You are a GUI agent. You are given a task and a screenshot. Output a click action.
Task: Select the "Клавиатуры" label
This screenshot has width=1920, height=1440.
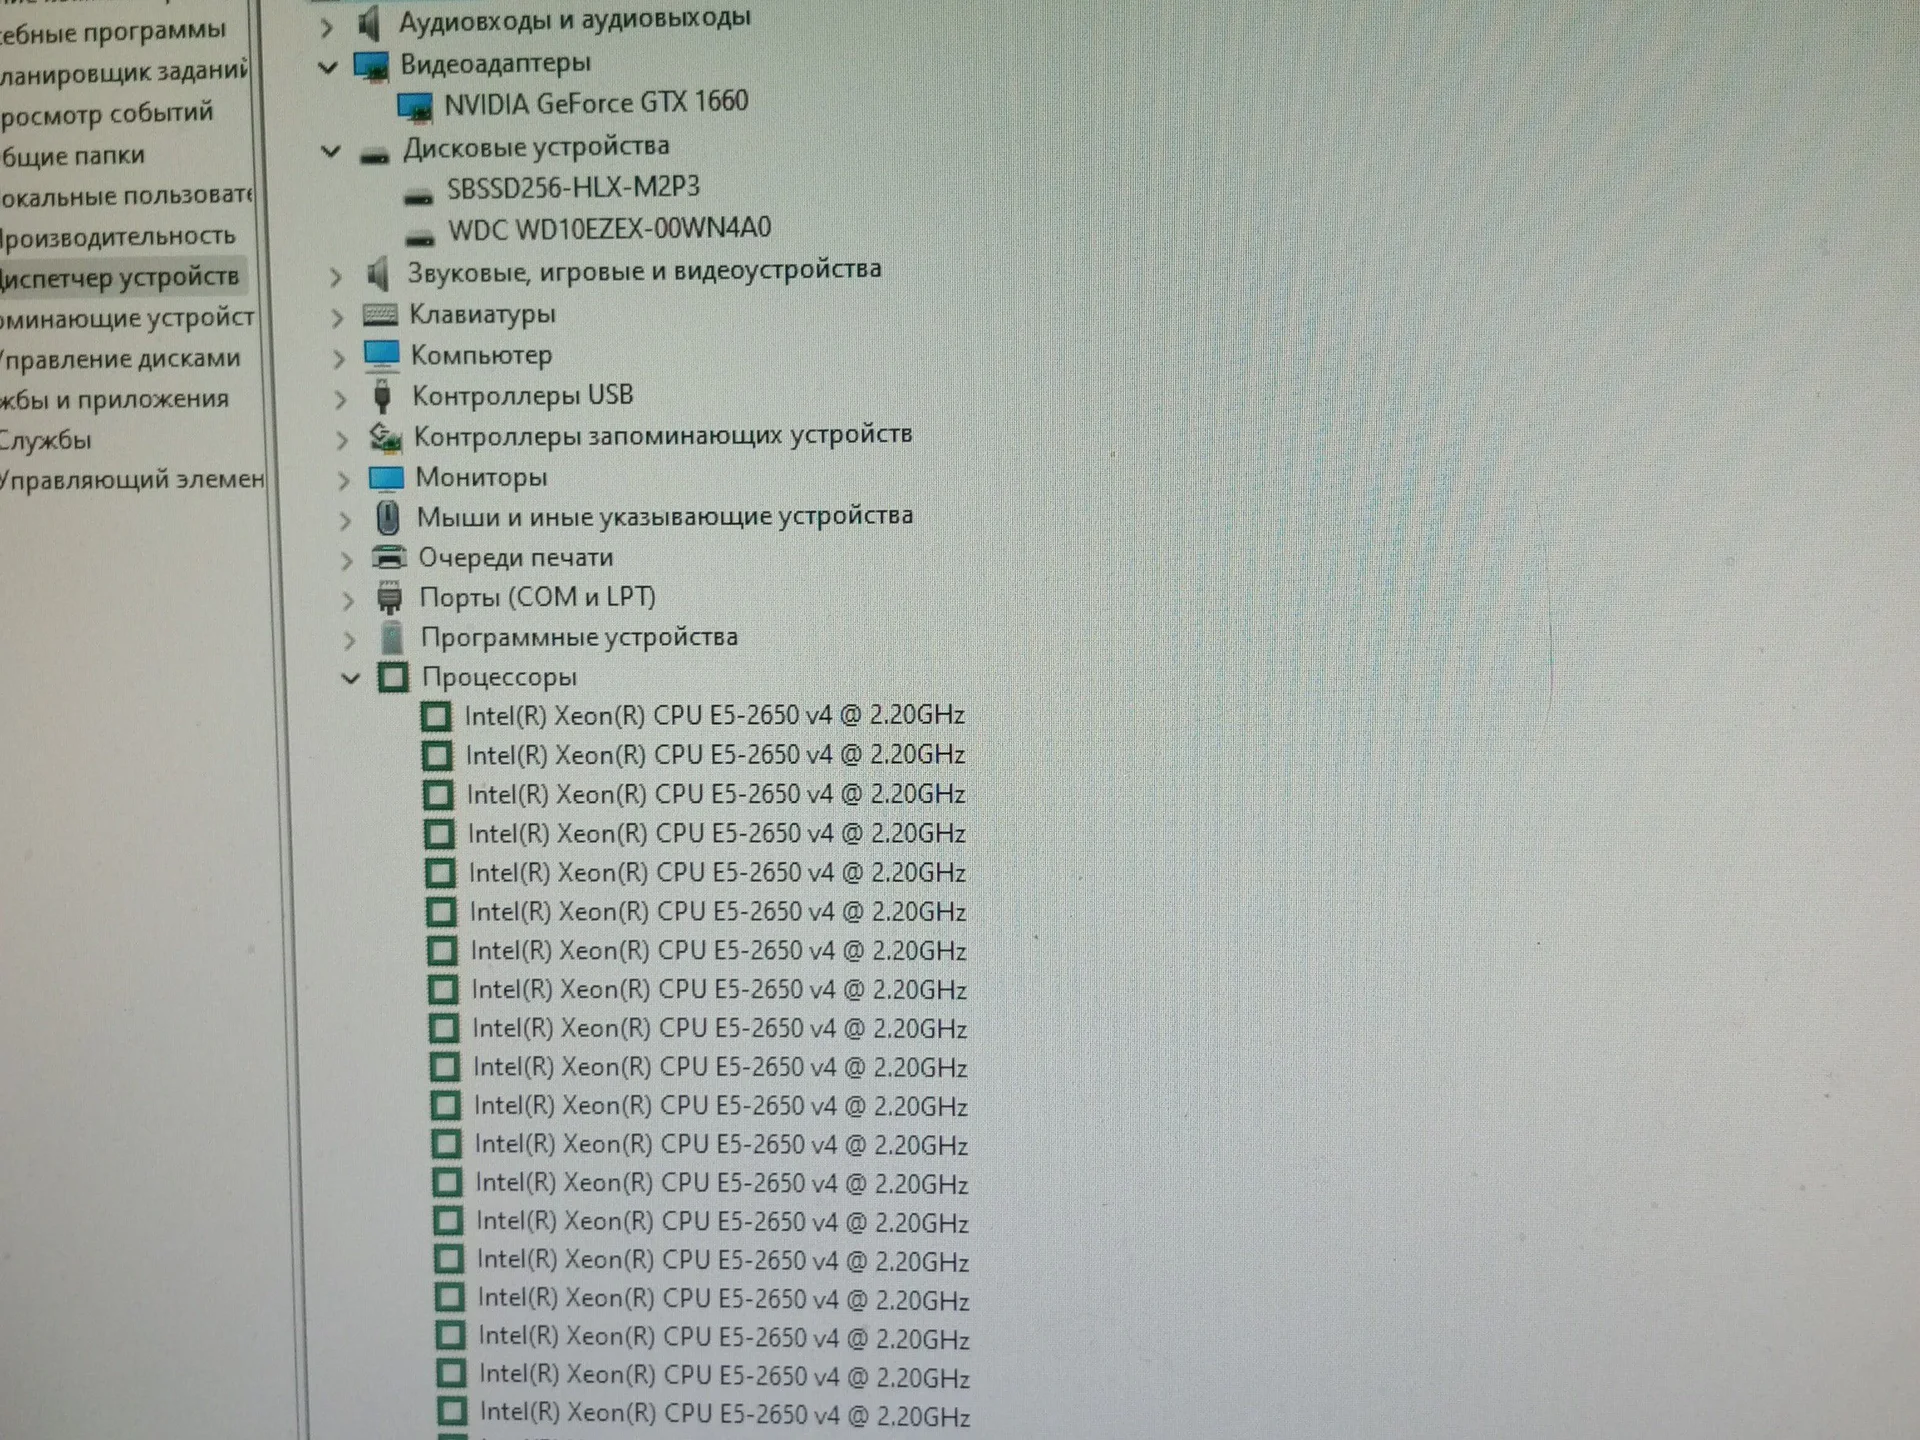pos(482,314)
